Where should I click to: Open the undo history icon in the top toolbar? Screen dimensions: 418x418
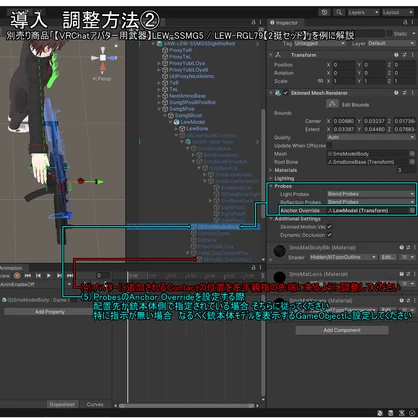pyautogui.click(x=324, y=13)
